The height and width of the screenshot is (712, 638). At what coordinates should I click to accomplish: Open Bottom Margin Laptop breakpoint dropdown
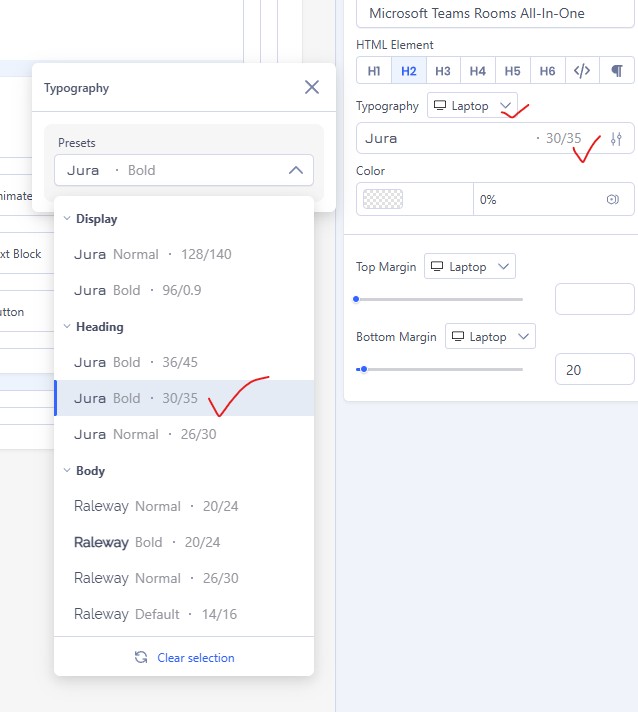[490, 337]
